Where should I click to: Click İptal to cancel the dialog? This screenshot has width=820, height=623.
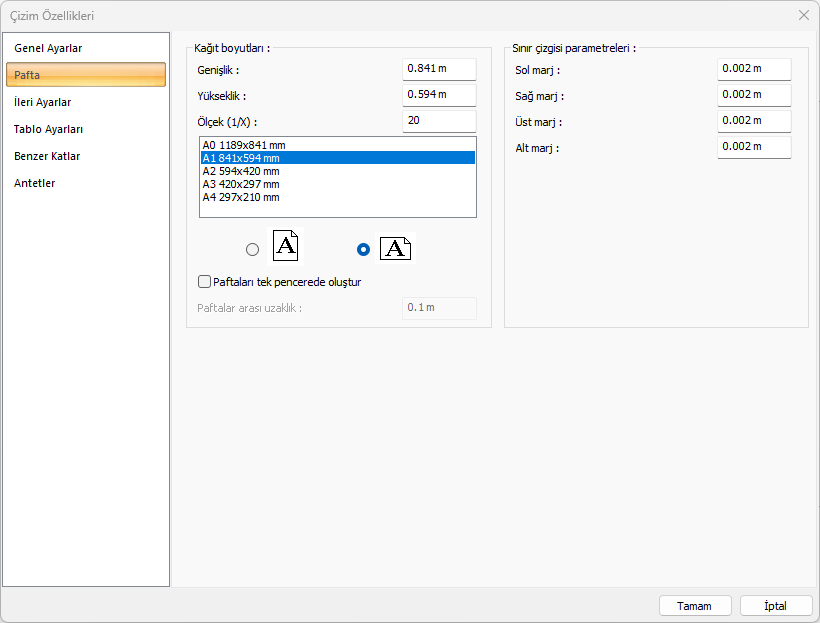[775, 606]
